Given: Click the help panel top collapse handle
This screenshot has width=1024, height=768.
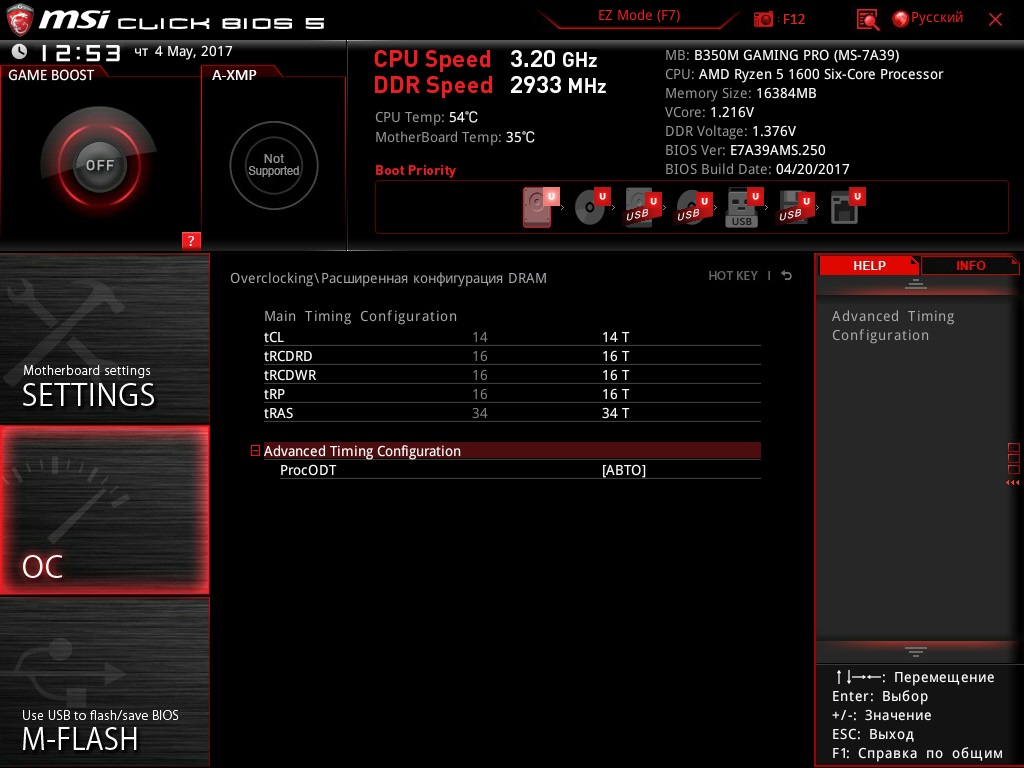Looking at the screenshot, I should point(916,283).
